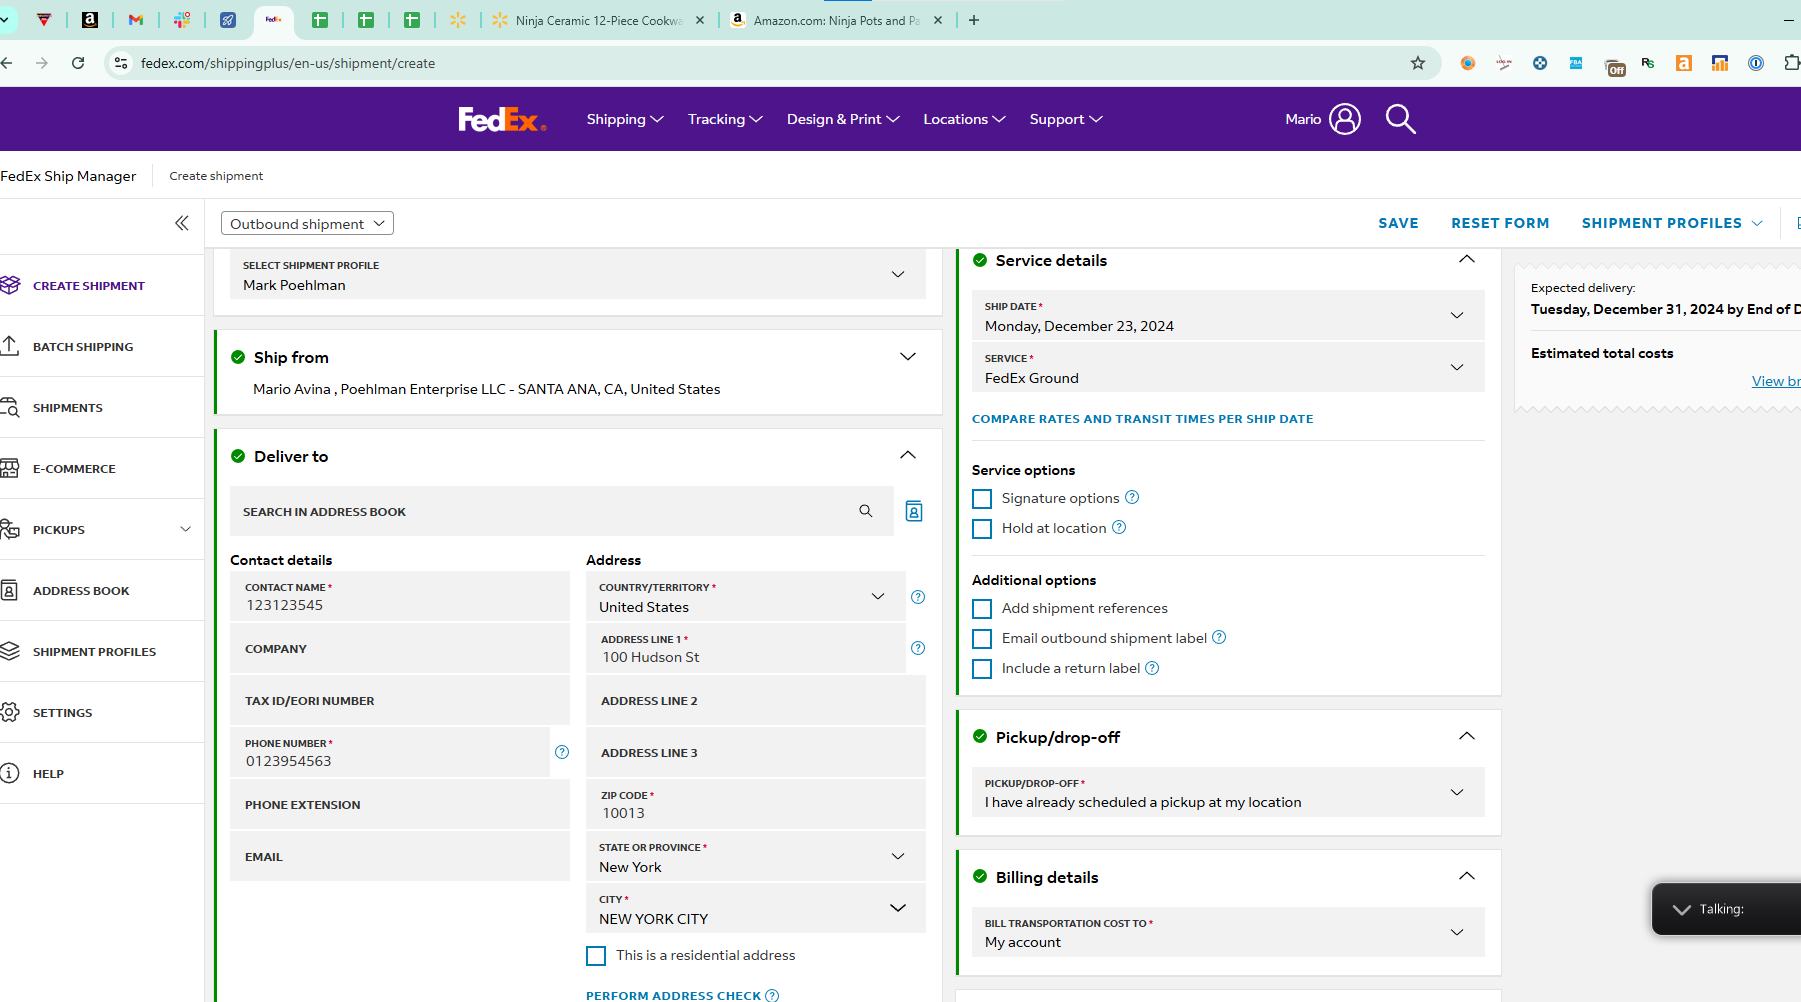Enable Signature options checkbox

tap(982, 498)
